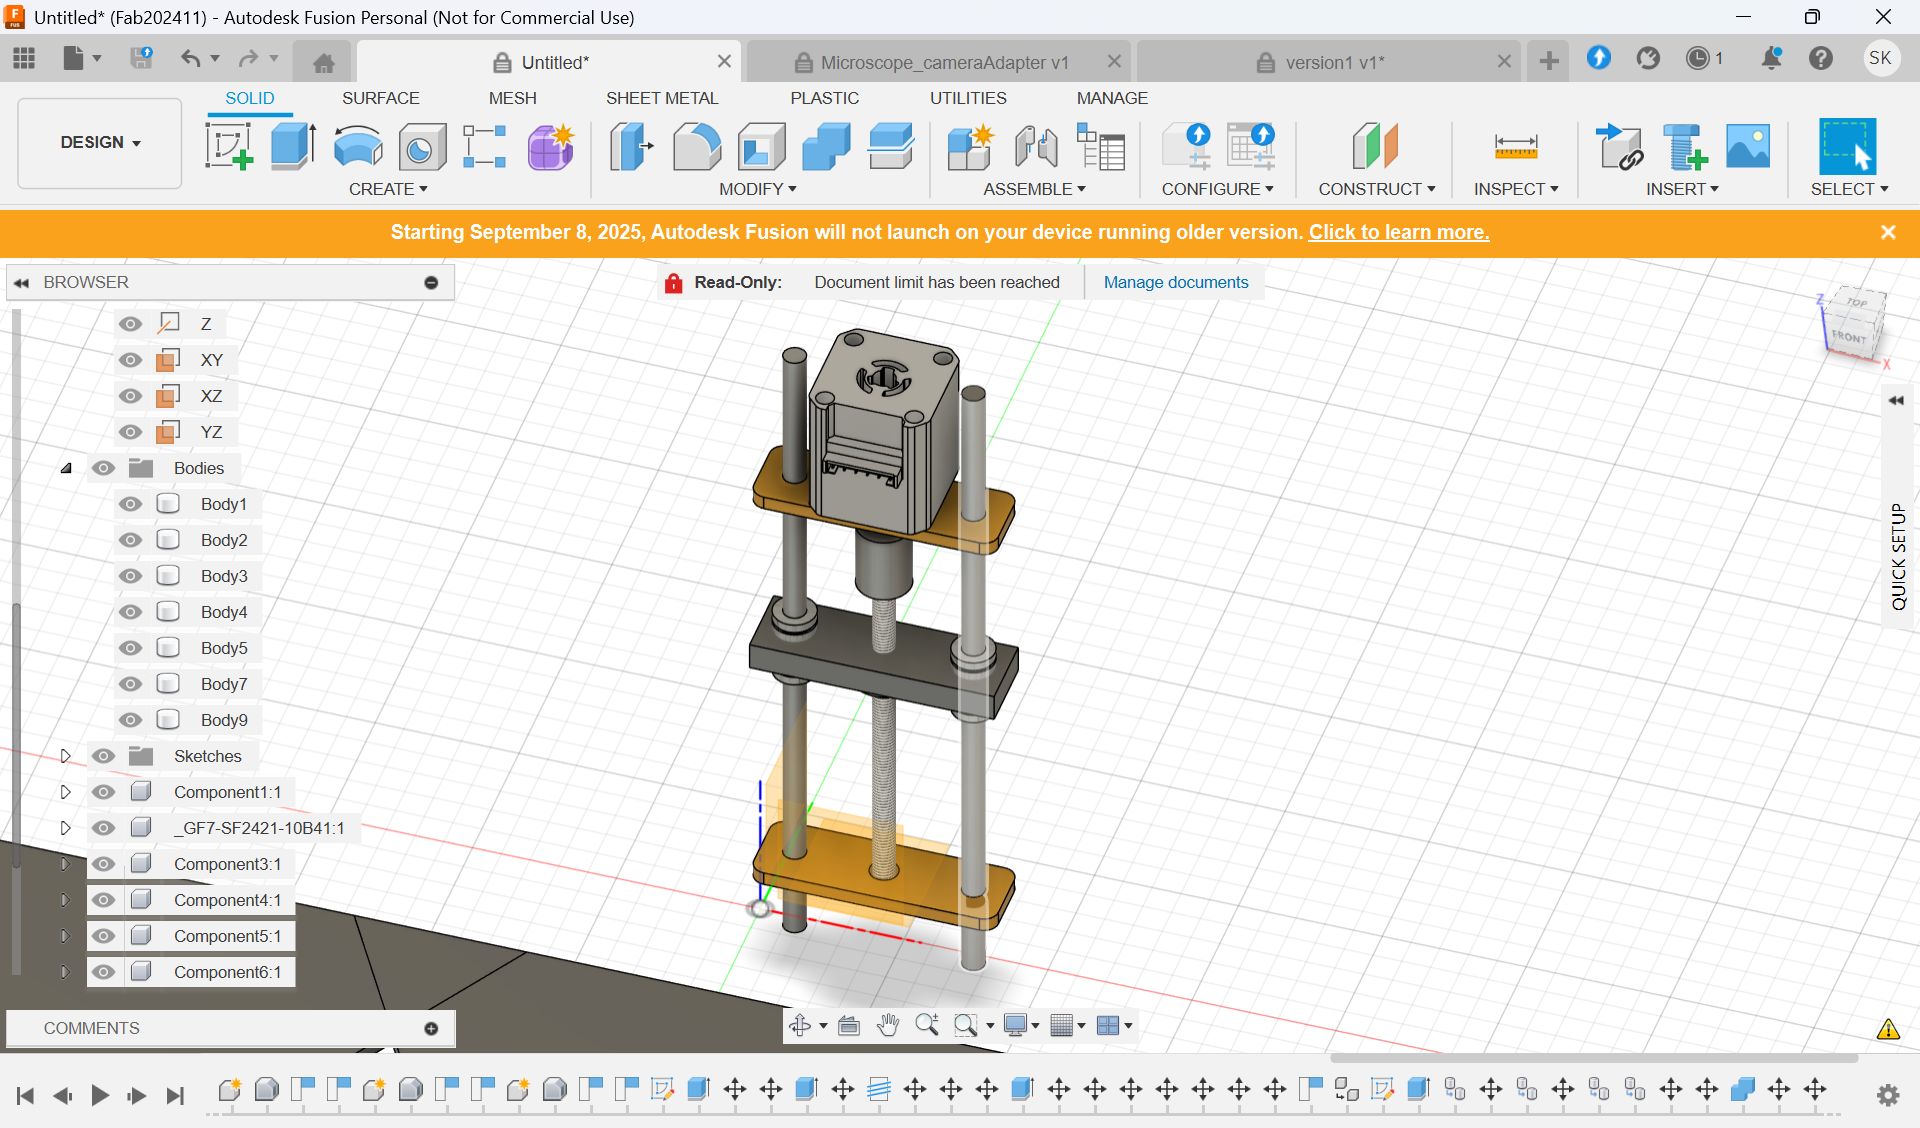This screenshot has width=1920, height=1128.
Task: Open the CREATE dropdown menu
Action: [388, 189]
